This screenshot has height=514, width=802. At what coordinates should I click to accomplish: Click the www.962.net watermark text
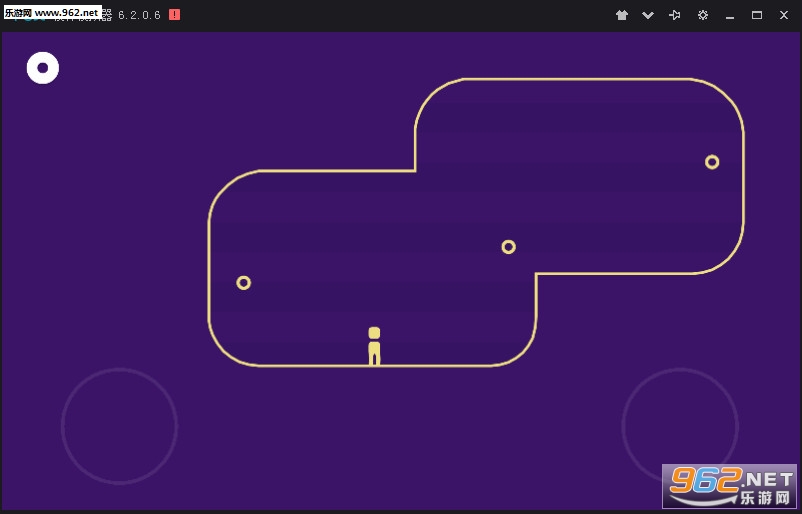(x=66, y=13)
